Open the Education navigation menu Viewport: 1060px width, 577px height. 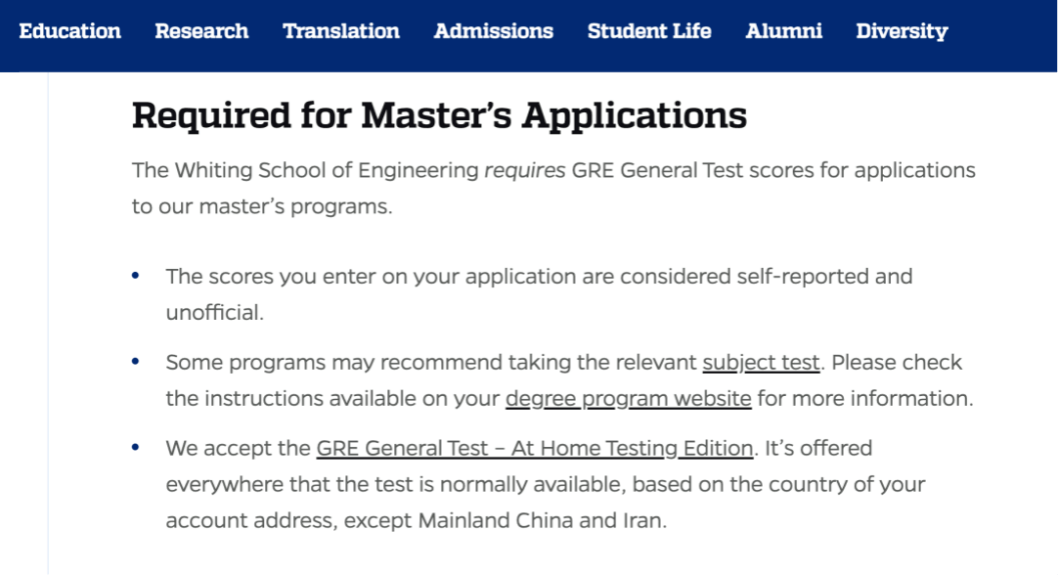click(x=70, y=31)
